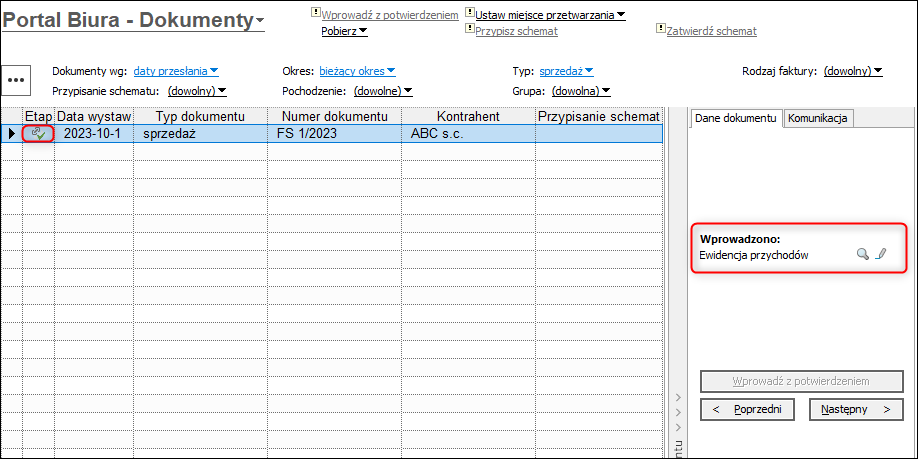Go to the Następny document
The height and width of the screenshot is (459, 918).
pos(855,409)
